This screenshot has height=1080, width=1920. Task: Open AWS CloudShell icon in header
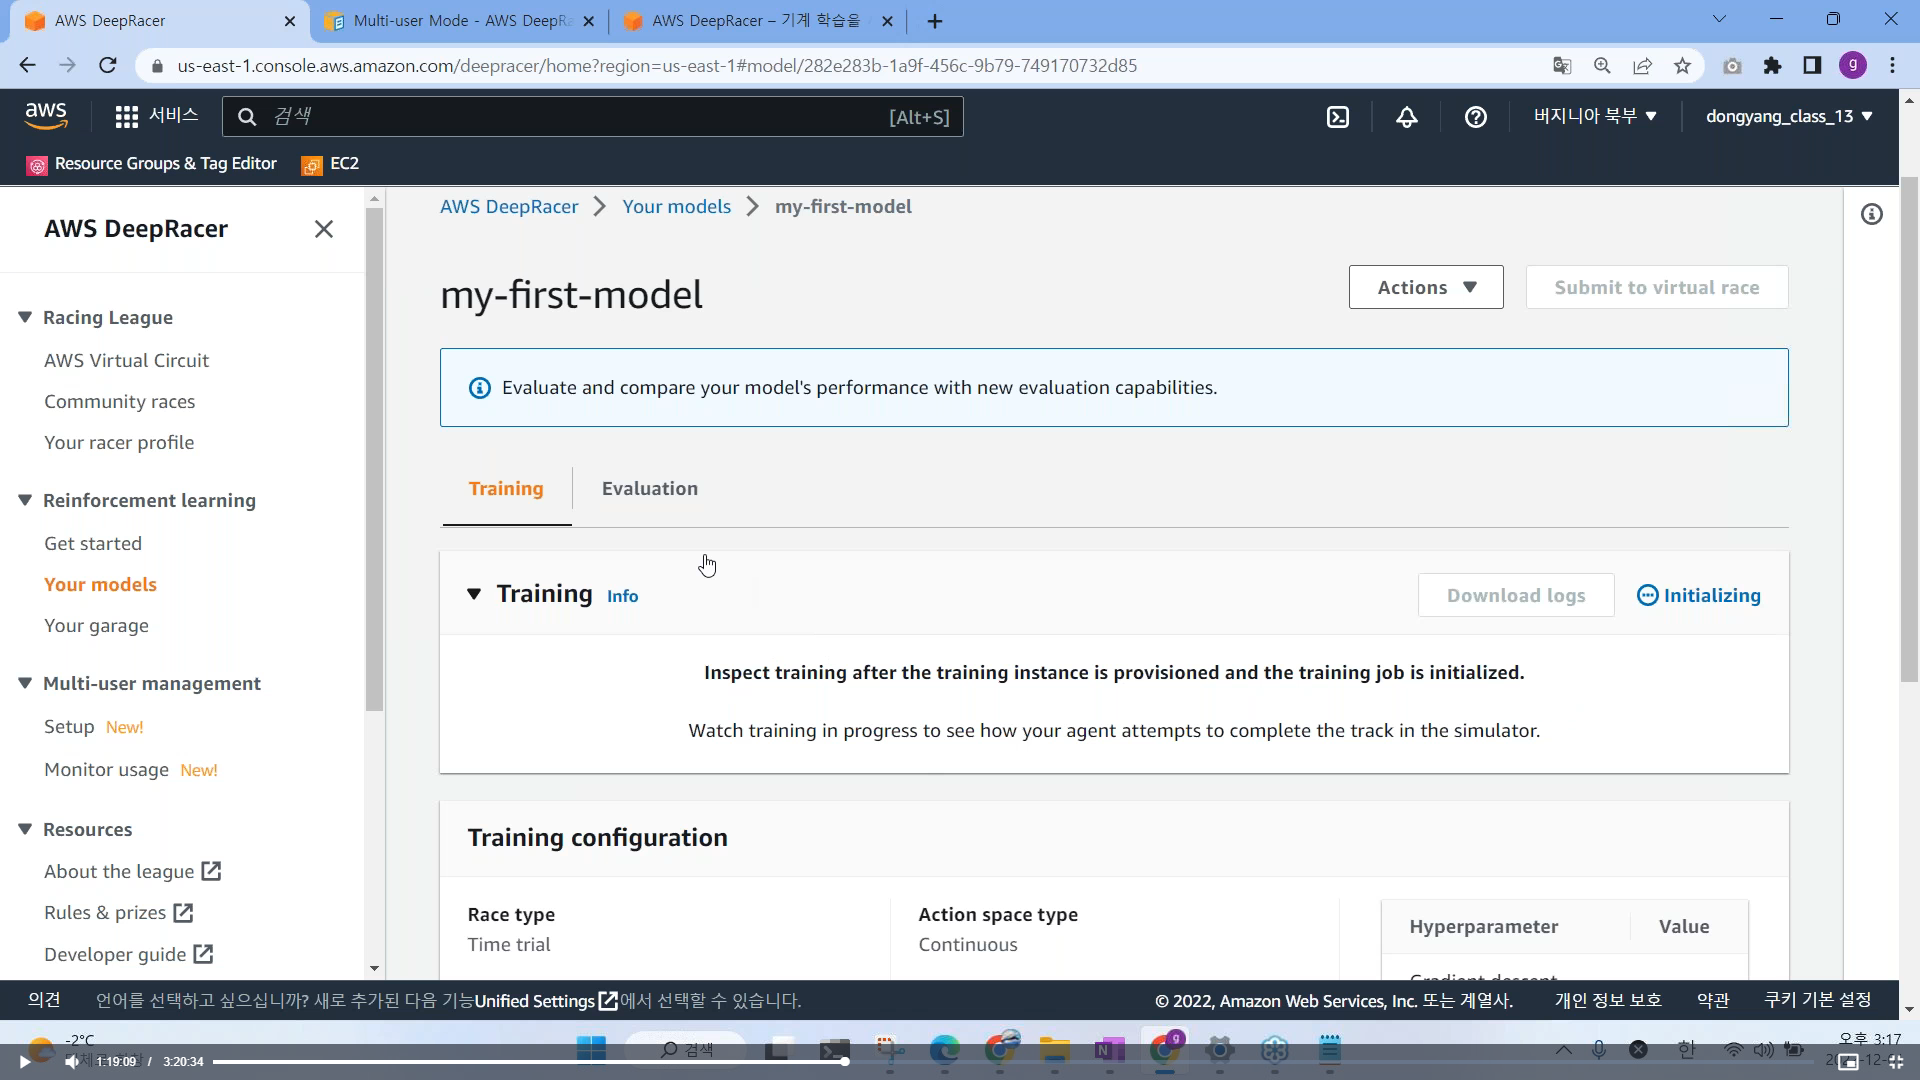tap(1337, 117)
